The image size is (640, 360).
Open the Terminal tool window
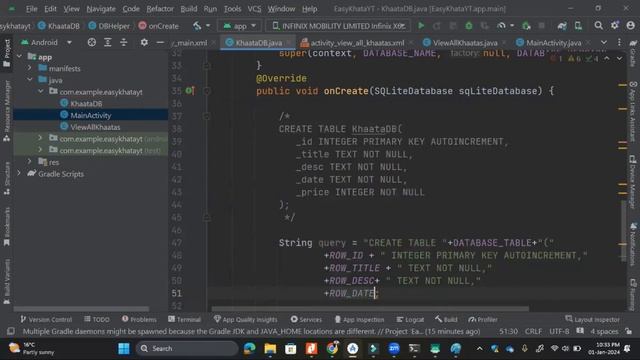184,319
